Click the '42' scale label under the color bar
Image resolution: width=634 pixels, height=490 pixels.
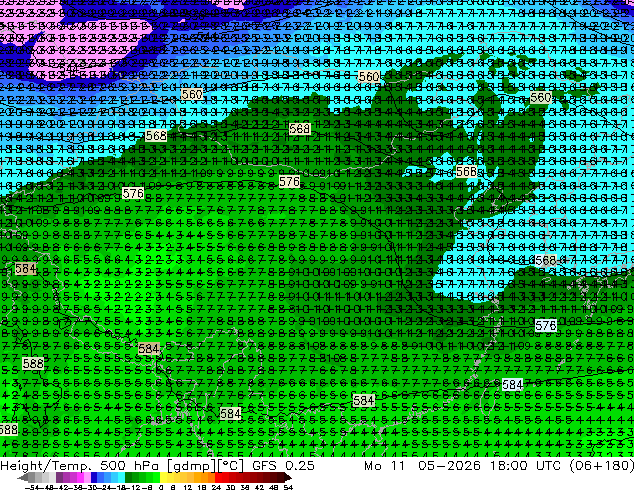[260, 488]
